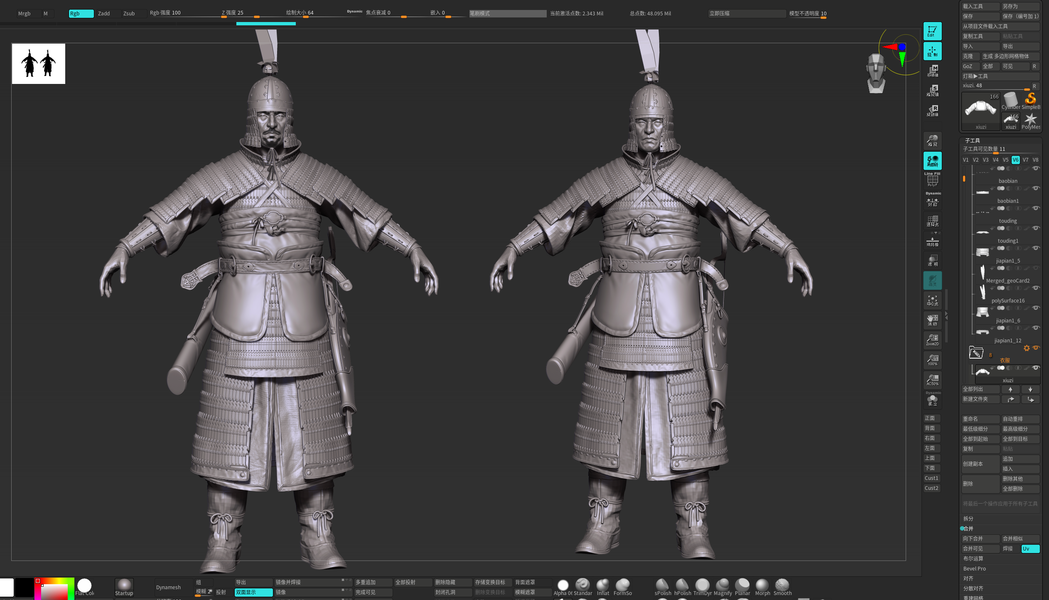Click the 载入工具 (Load Tool) button
Screen dimensions: 1049x600
[980, 7]
